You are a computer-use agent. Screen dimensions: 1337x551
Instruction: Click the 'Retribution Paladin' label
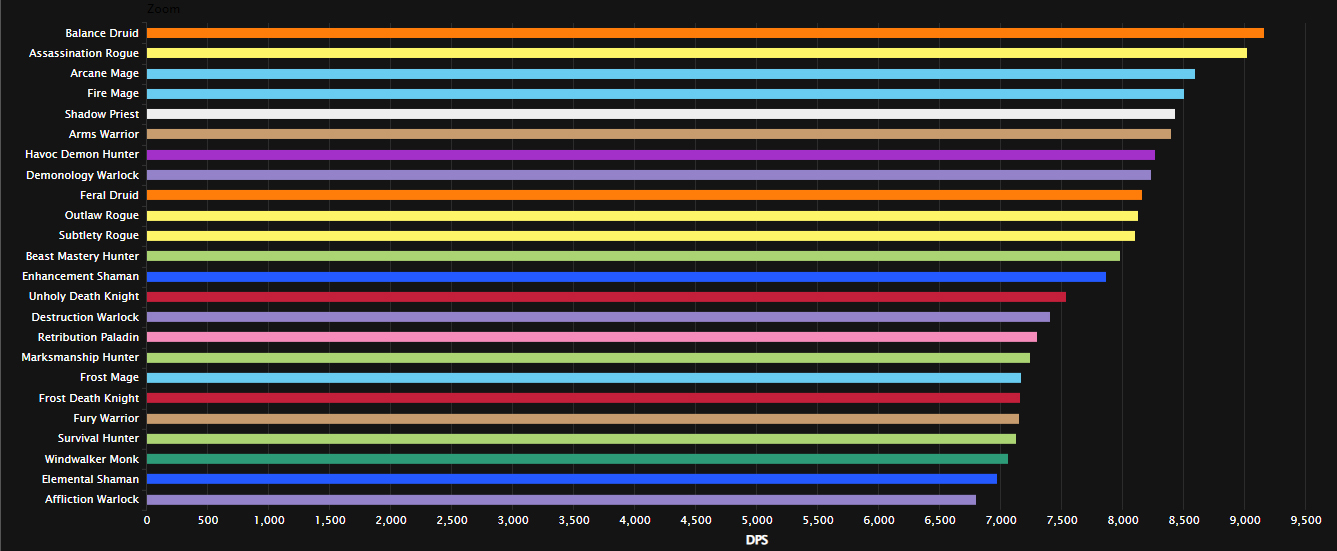(89, 337)
